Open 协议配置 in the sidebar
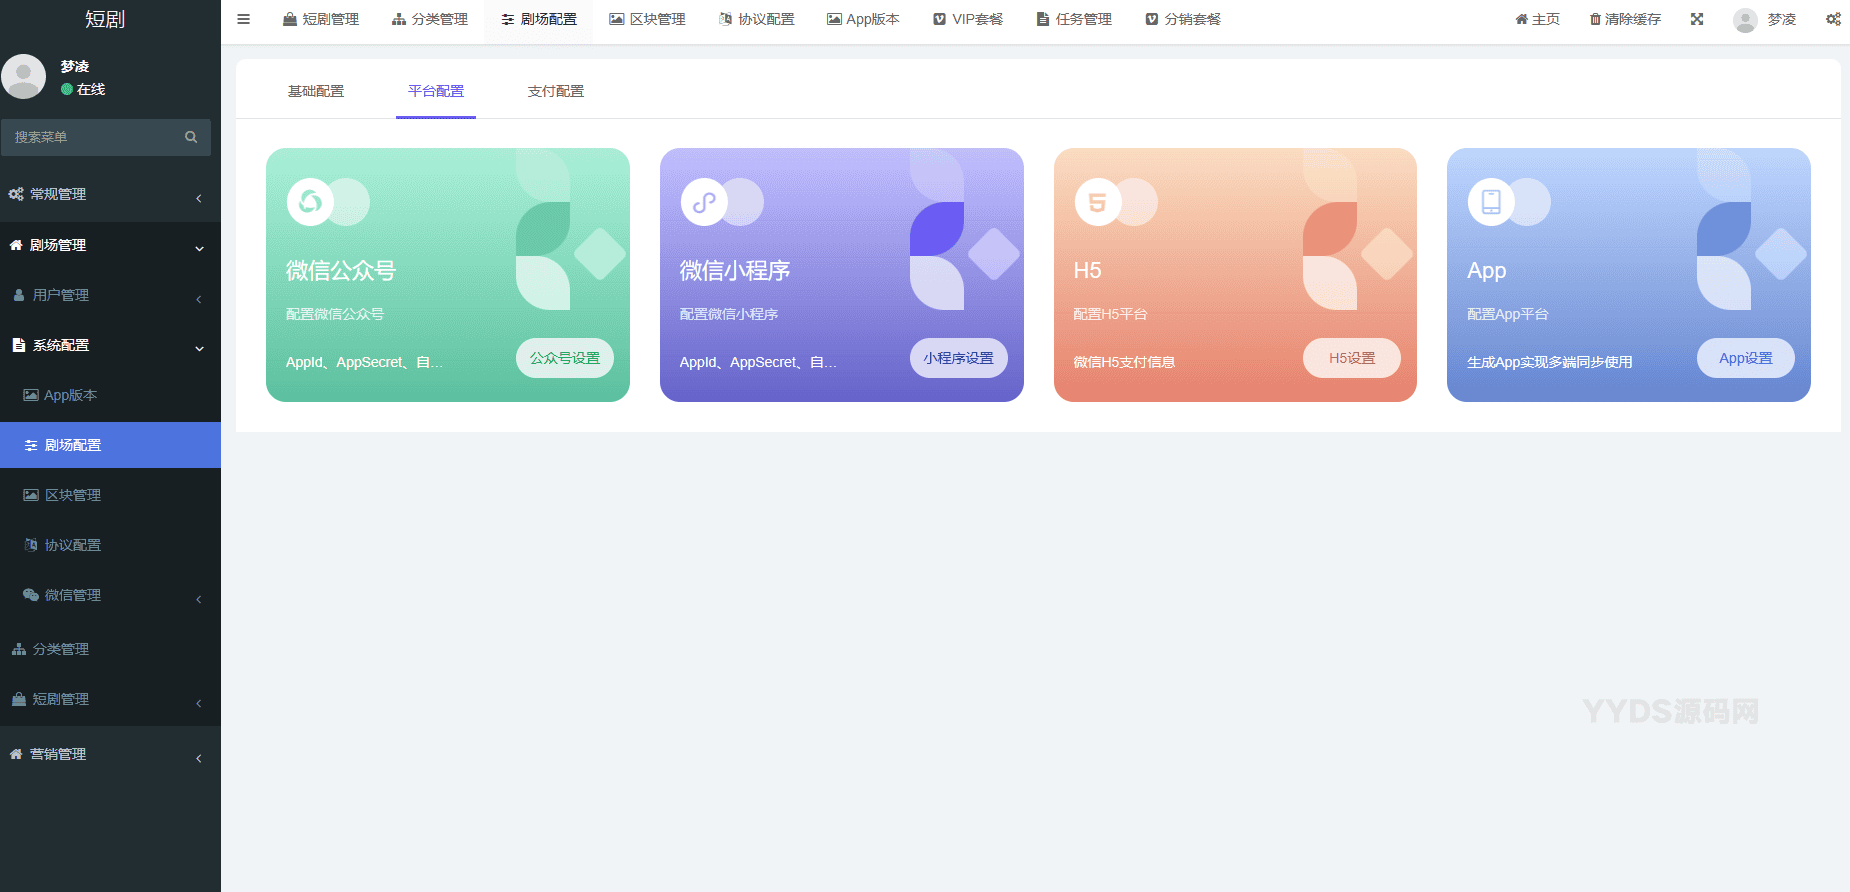 point(110,545)
